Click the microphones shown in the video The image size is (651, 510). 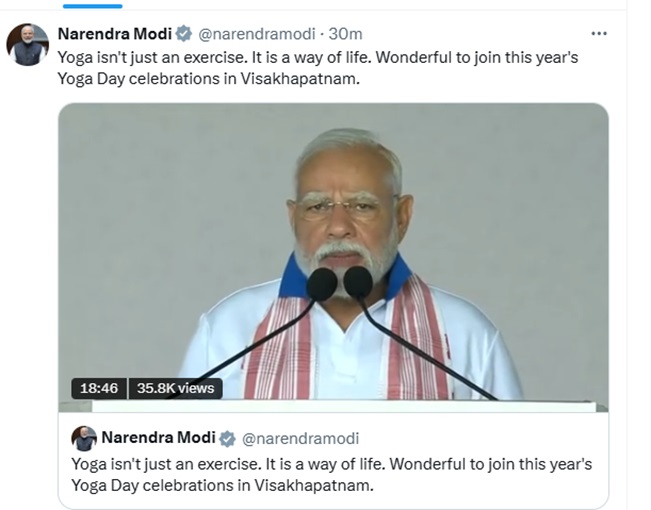coord(340,283)
